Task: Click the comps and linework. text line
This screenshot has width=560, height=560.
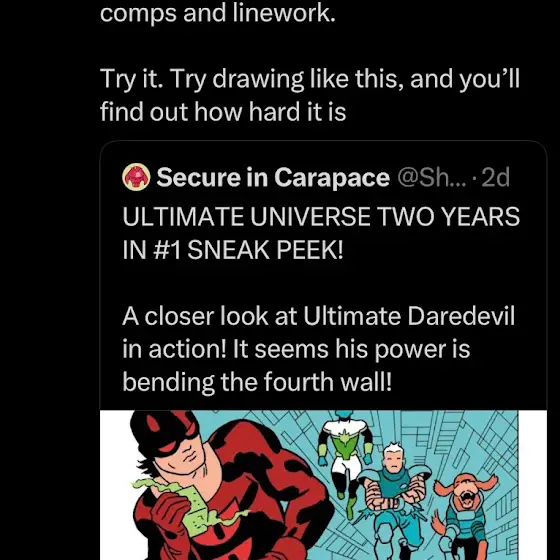Action: point(218,14)
